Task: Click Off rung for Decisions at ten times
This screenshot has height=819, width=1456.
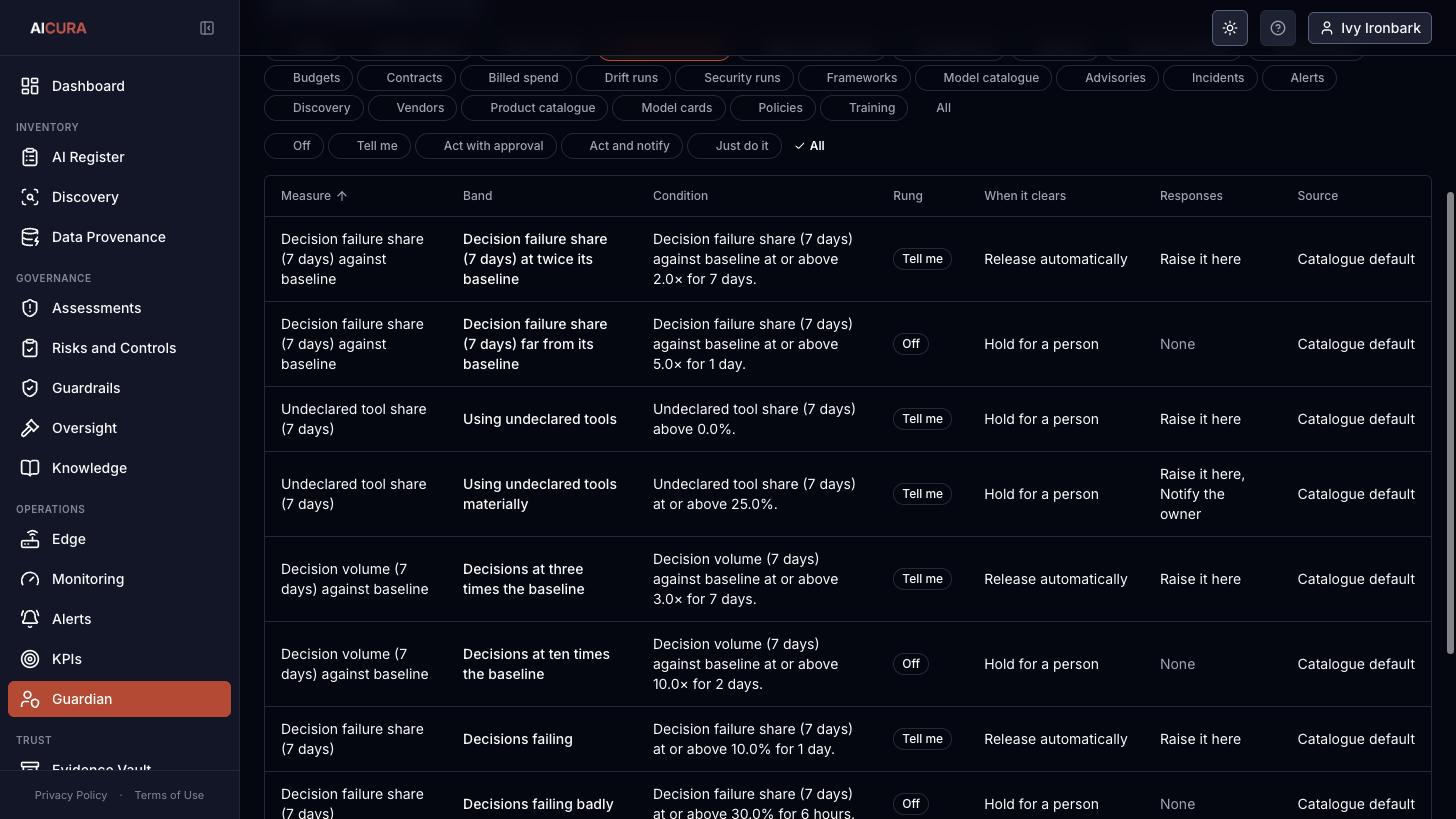Action: (910, 664)
